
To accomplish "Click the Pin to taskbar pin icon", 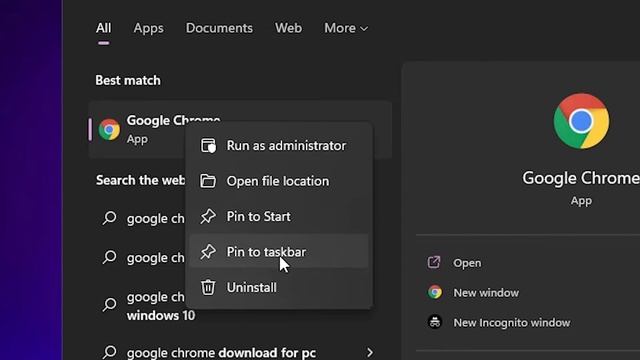I will click(x=208, y=252).
